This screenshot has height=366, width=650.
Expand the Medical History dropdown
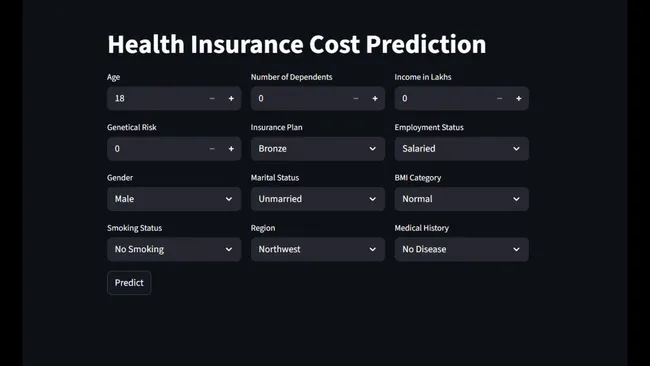[461, 249]
